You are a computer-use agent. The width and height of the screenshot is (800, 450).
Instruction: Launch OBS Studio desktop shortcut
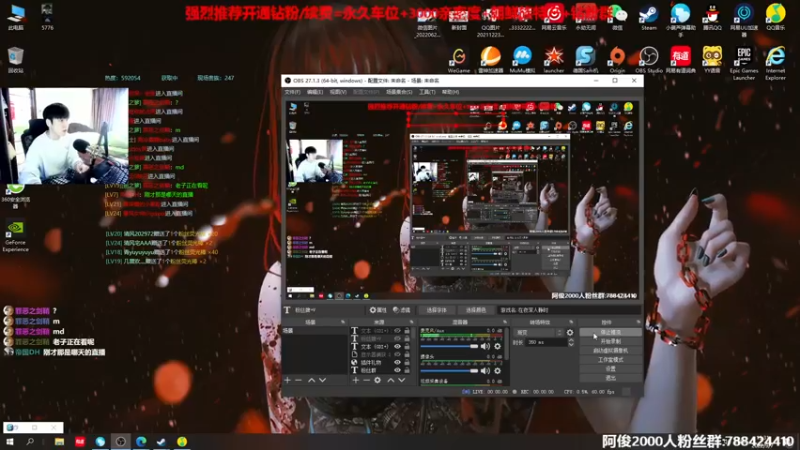click(648, 60)
